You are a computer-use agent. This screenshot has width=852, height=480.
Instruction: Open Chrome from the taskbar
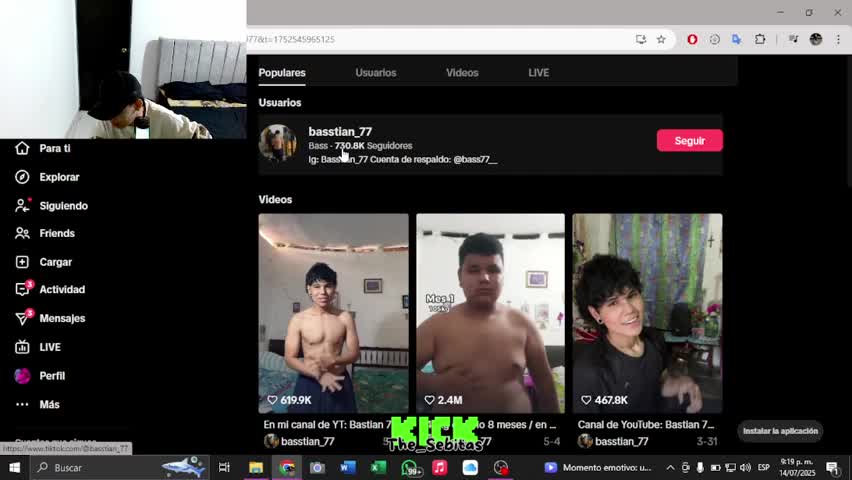287,467
